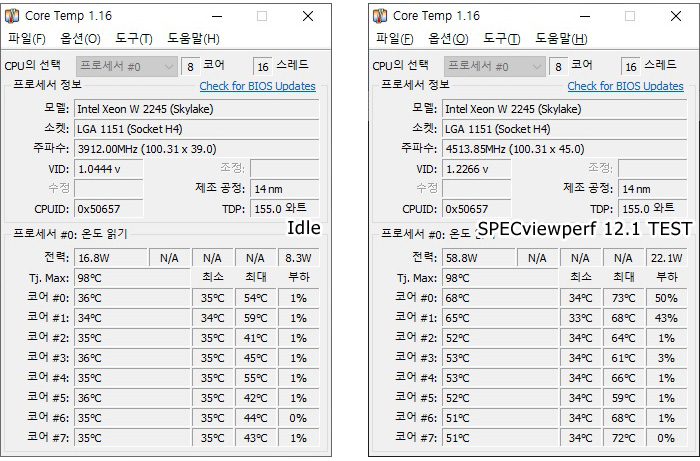Click Tj. Max 98°C in right window
Viewport: 700px width, 461px height.
500,278
